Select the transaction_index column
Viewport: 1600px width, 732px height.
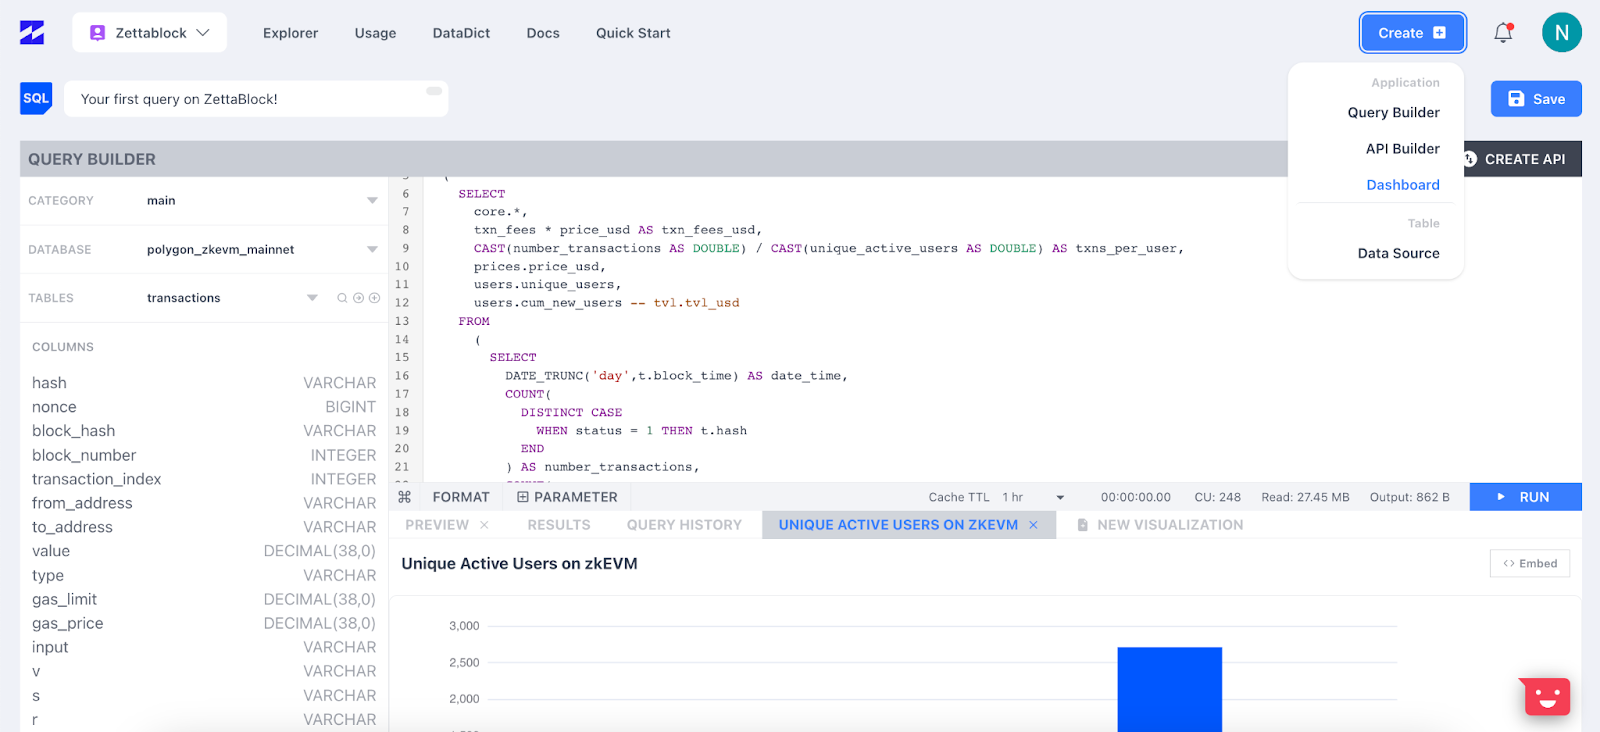(x=204, y=479)
